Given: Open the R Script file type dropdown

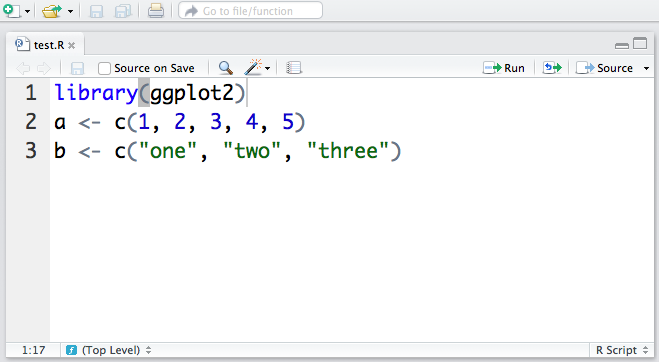Looking at the screenshot, I should click(x=622, y=350).
